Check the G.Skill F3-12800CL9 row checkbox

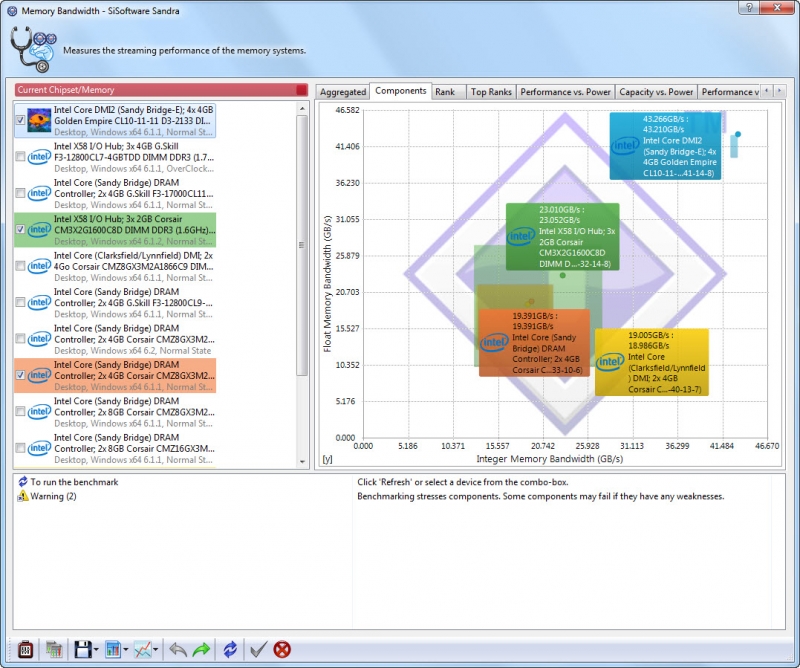20,303
